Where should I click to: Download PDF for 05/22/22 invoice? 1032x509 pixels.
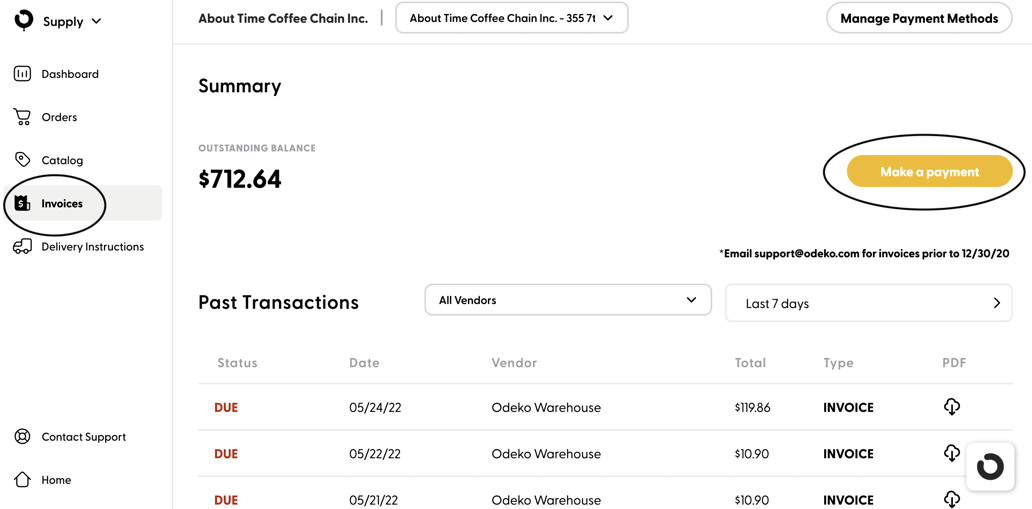coord(951,453)
